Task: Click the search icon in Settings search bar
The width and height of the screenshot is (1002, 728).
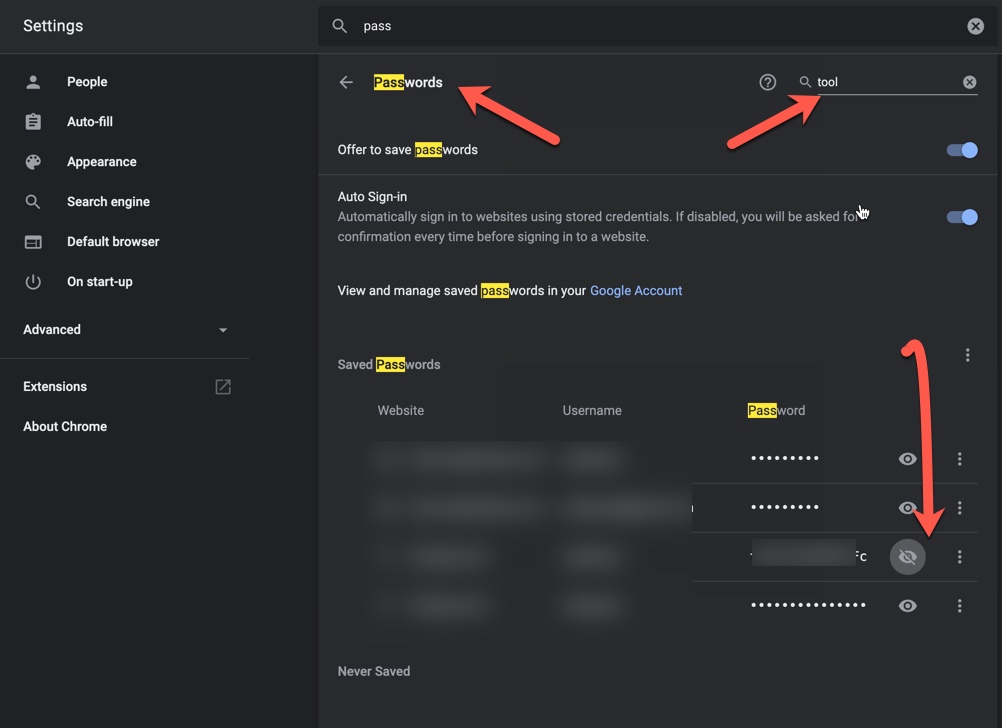Action: point(340,26)
